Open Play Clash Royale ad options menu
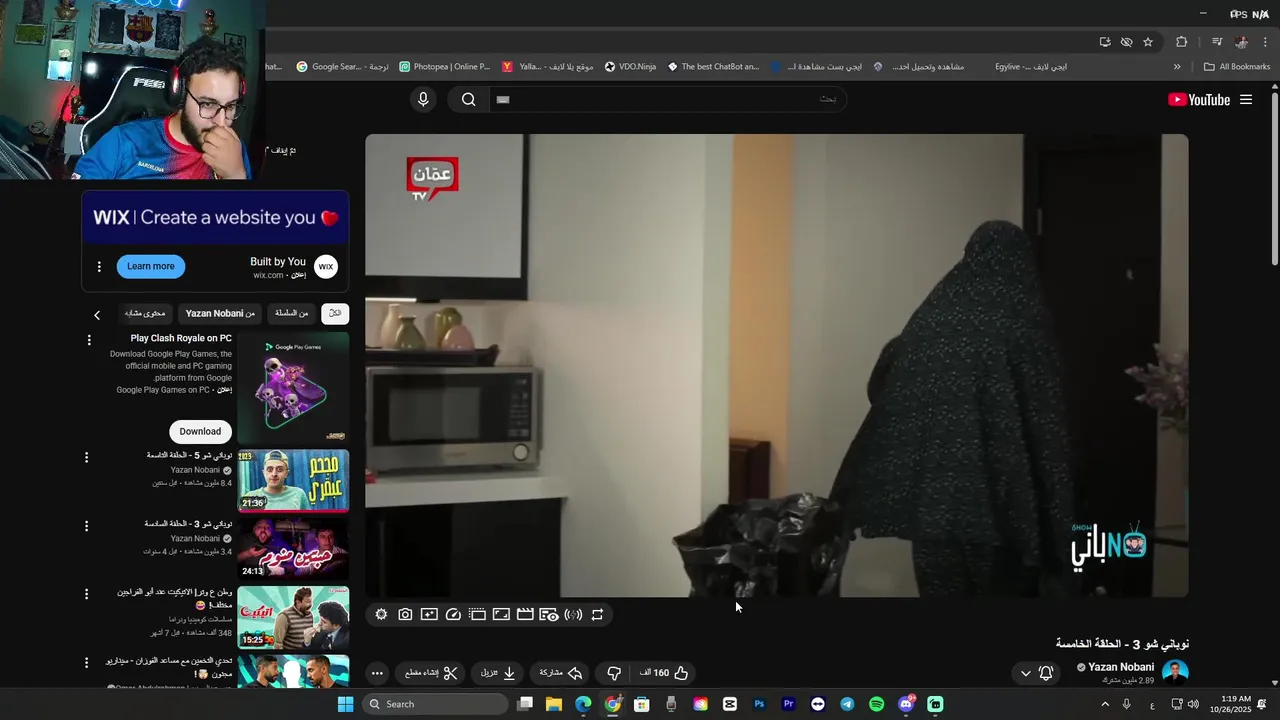Screen dimensions: 1280x720 click(89, 340)
